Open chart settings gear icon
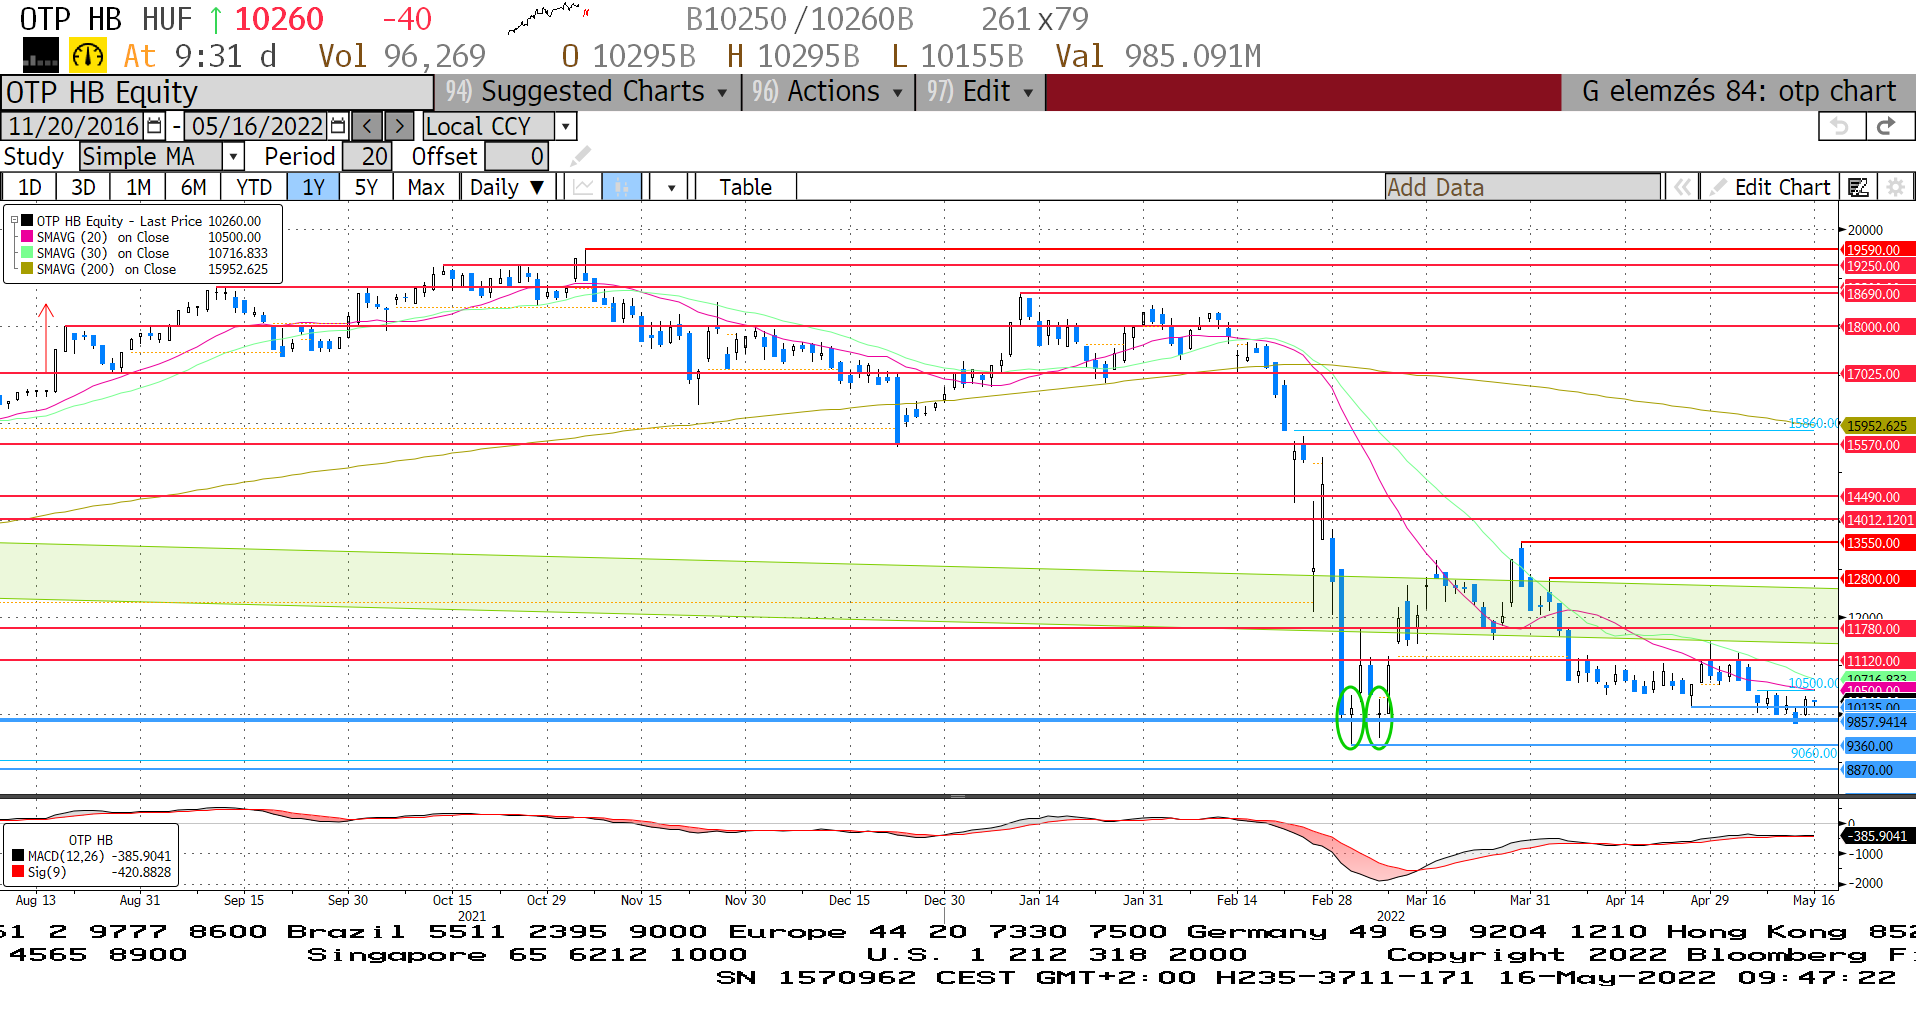 tap(1894, 187)
